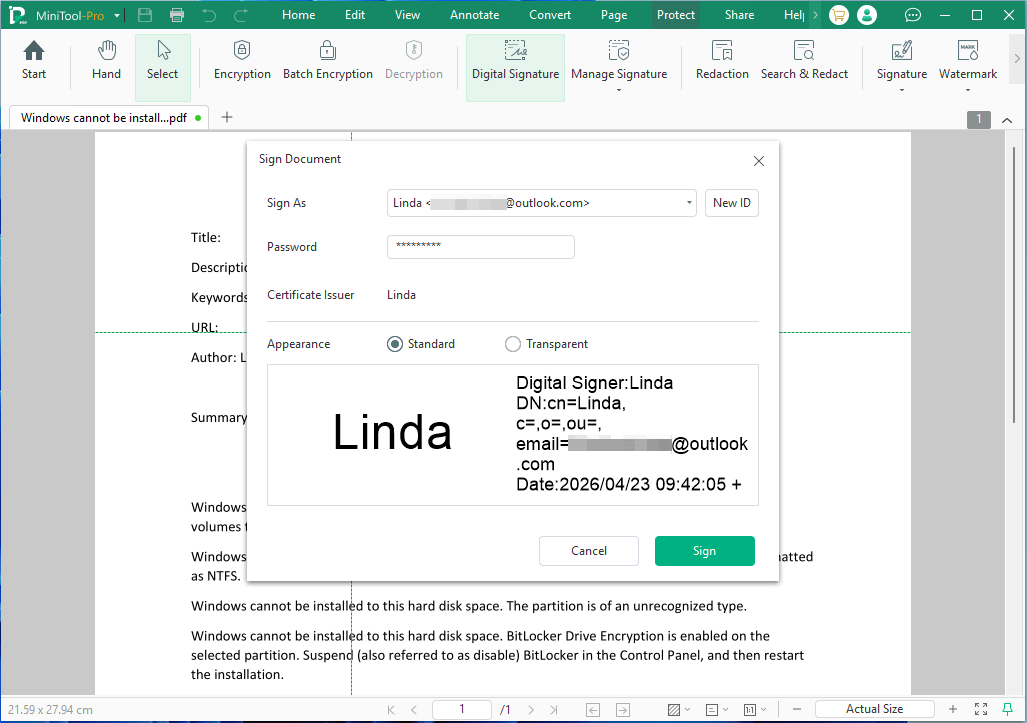
Task: Switch to the Protect ribbon tab
Action: click(676, 14)
